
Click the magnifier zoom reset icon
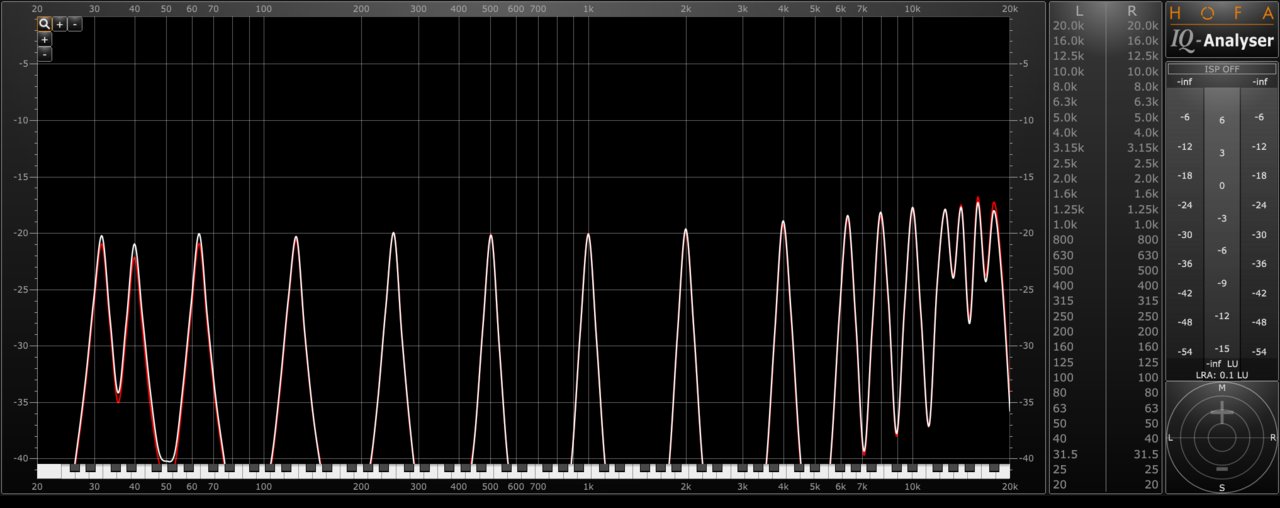[45, 24]
